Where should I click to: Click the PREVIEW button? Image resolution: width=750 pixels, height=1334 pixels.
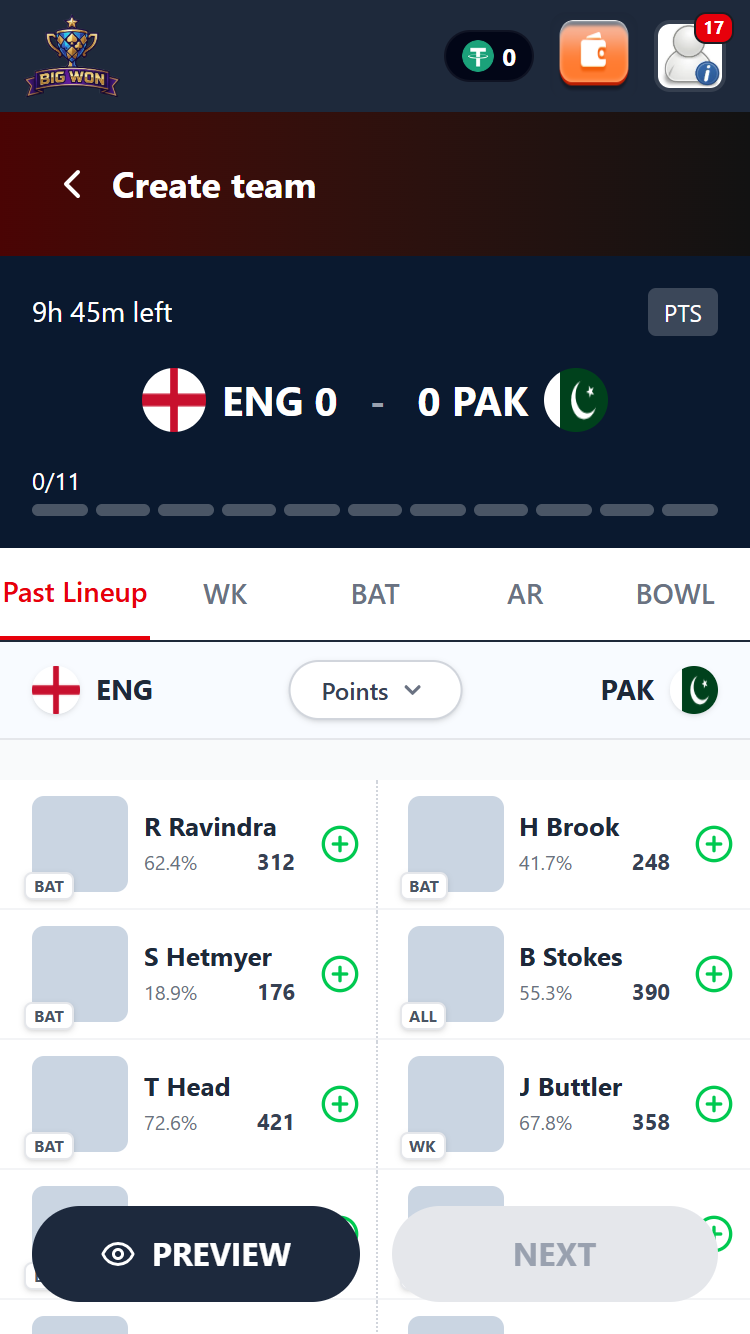point(196,1254)
